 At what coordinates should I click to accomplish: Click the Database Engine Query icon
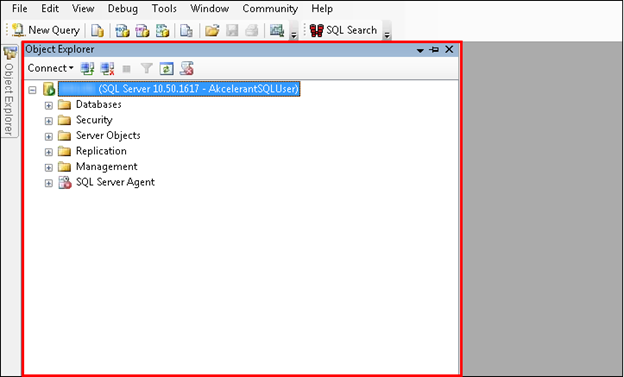(98, 30)
